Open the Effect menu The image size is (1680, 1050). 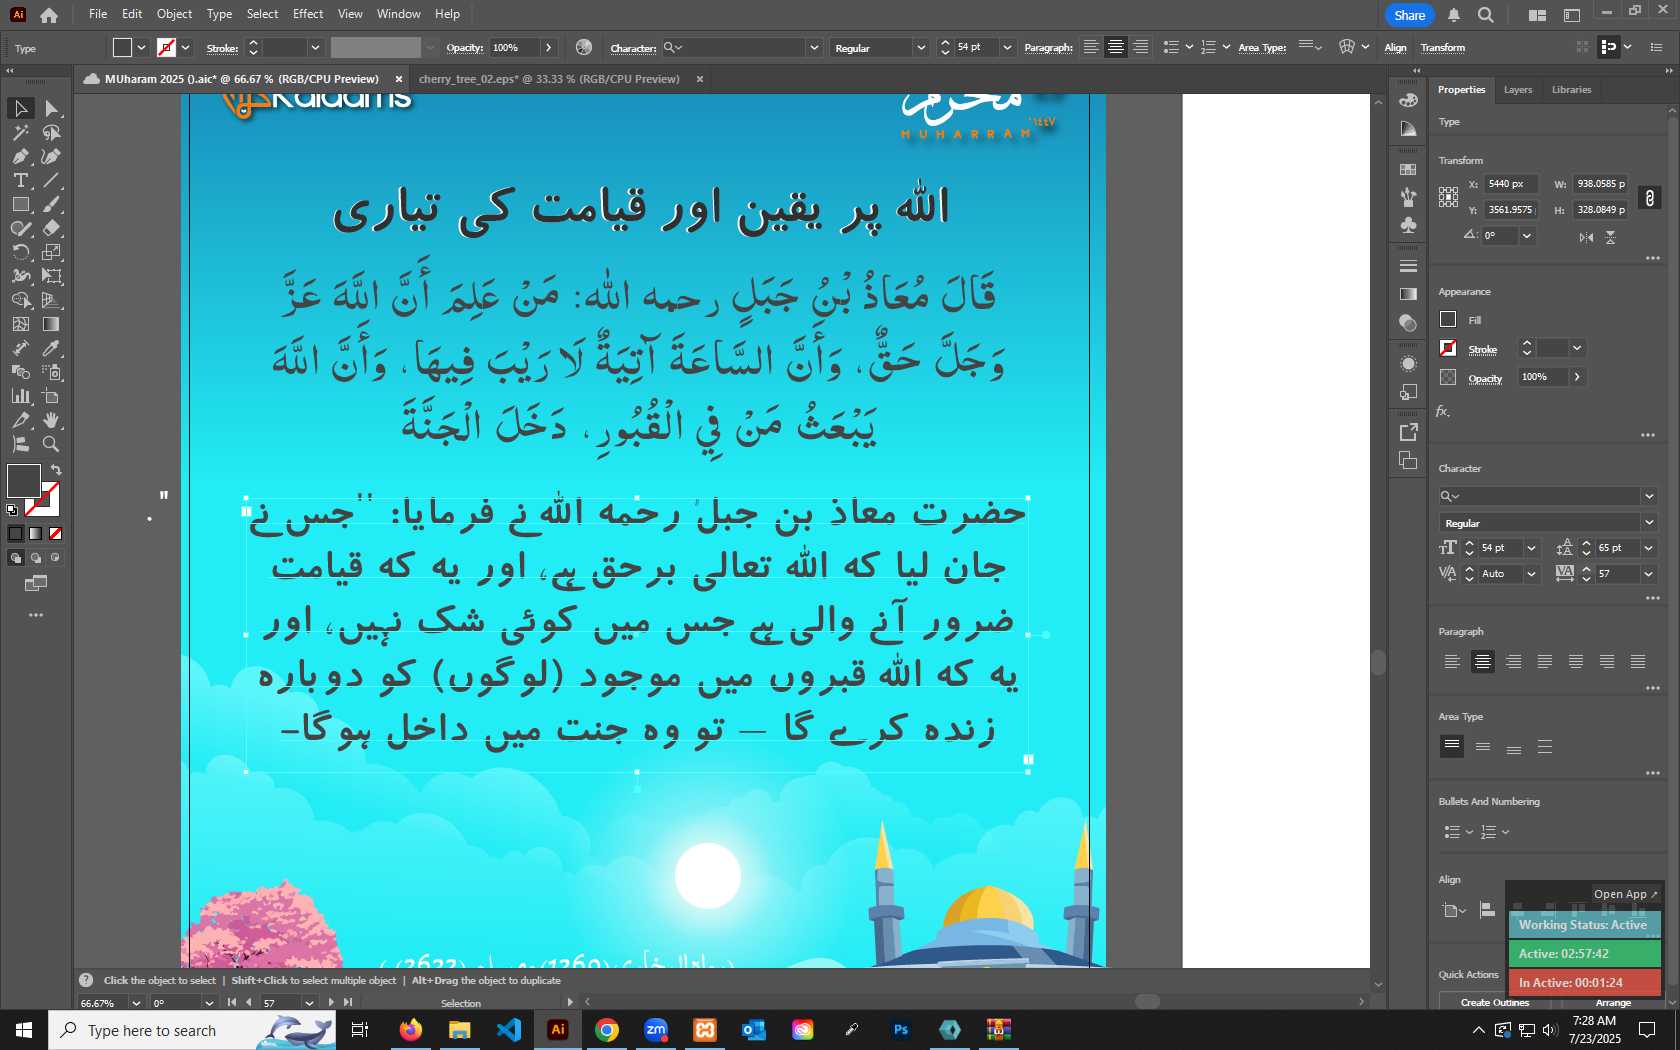coord(308,14)
